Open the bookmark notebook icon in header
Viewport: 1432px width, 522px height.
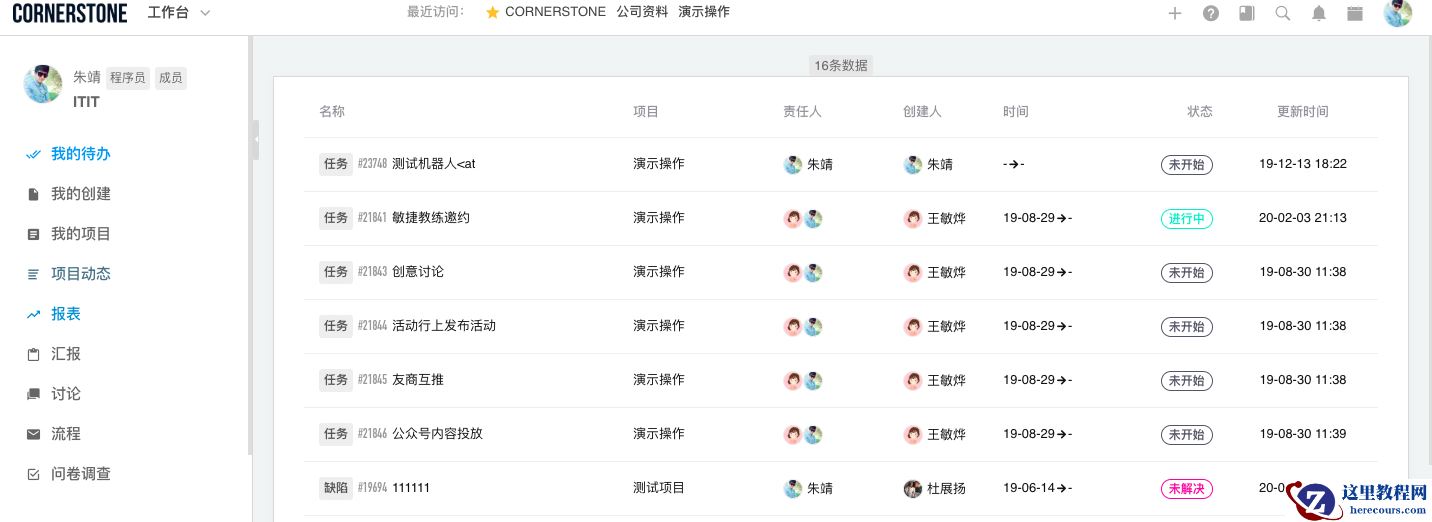1247,13
